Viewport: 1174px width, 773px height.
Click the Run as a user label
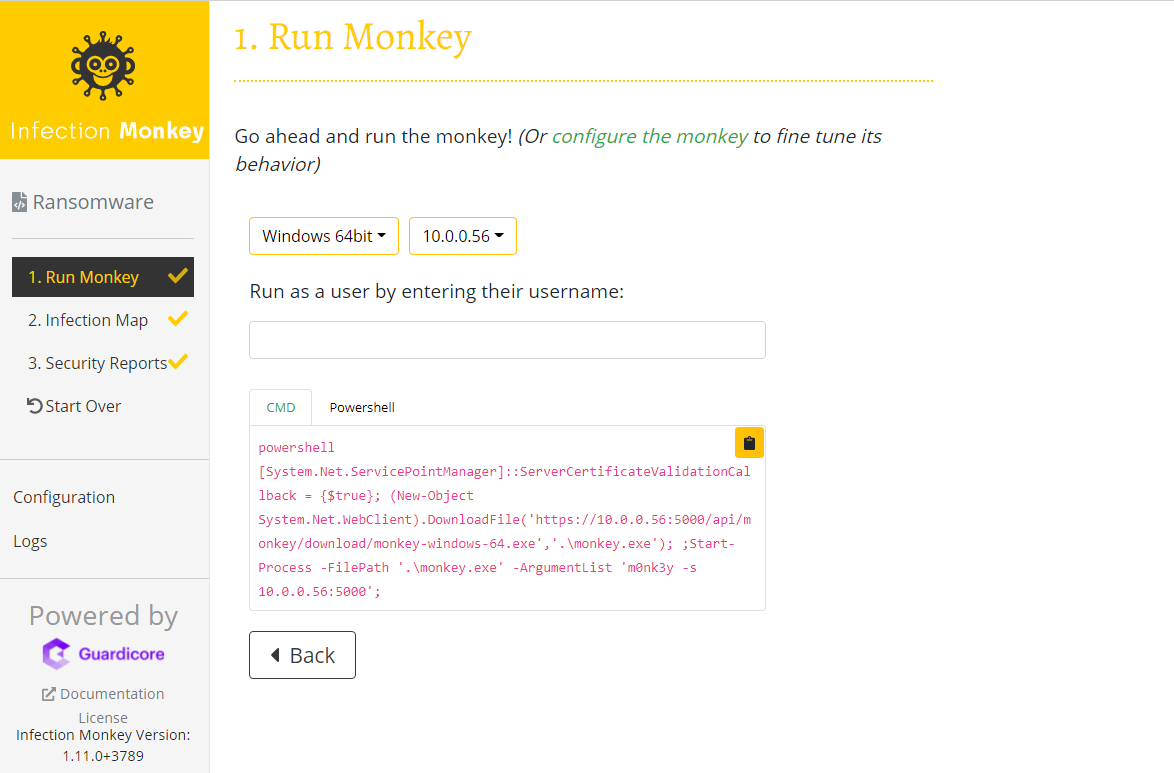[x=437, y=291]
